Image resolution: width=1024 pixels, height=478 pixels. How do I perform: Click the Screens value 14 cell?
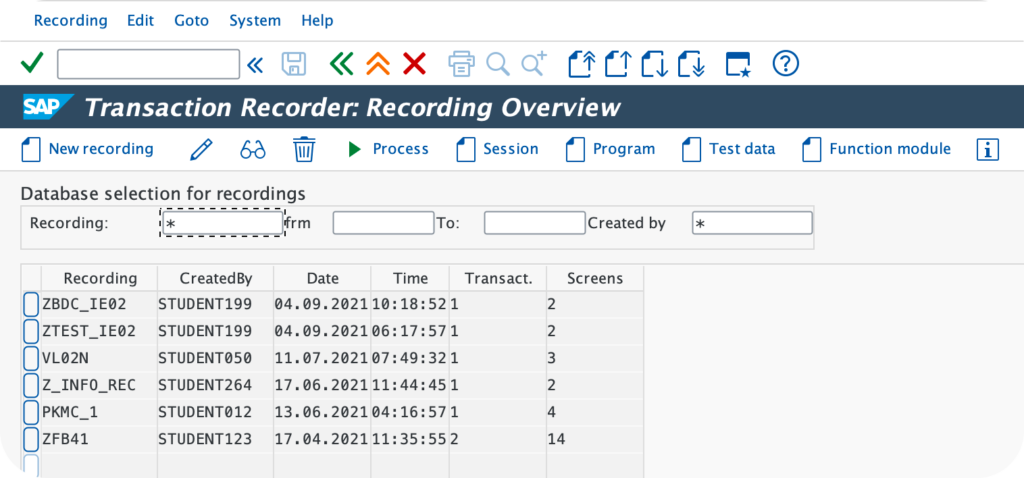pos(595,439)
